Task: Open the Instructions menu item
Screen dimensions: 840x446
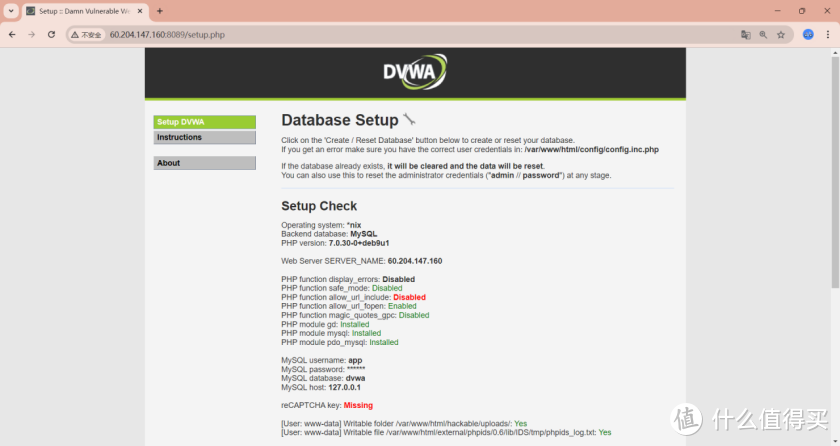Action: (x=204, y=137)
